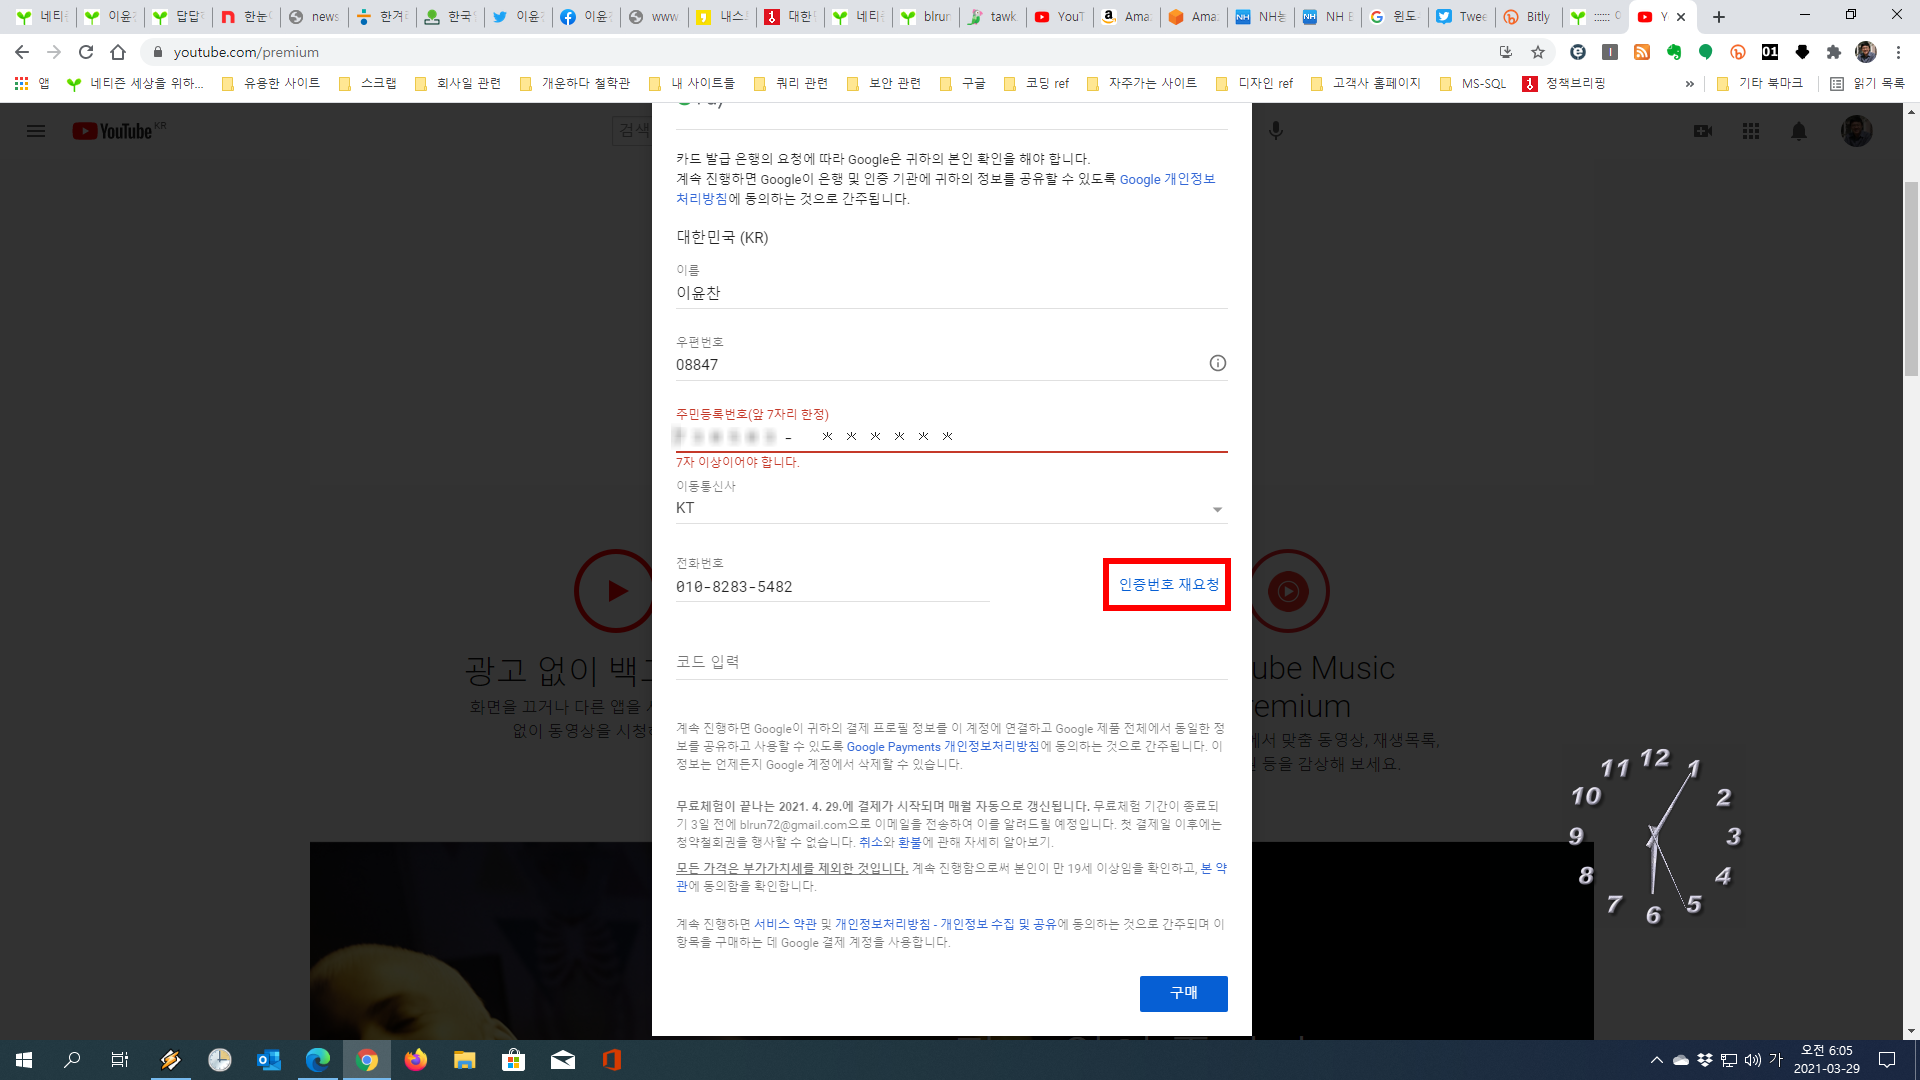1920x1080 pixels.
Task: Open the Bitly extension icon
Action: (1738, 52)
